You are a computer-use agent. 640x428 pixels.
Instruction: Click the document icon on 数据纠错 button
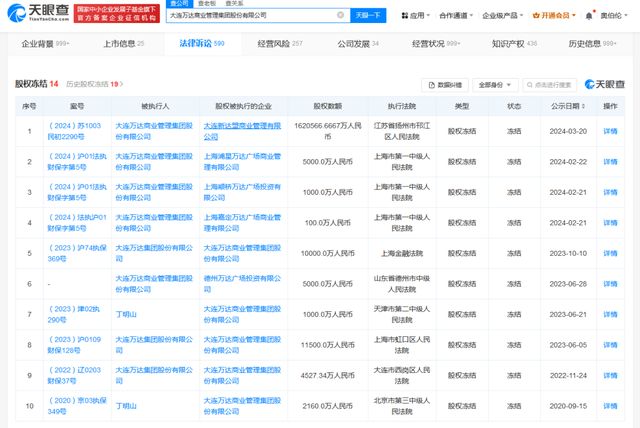pyautogui.click(x=432, y=85)
